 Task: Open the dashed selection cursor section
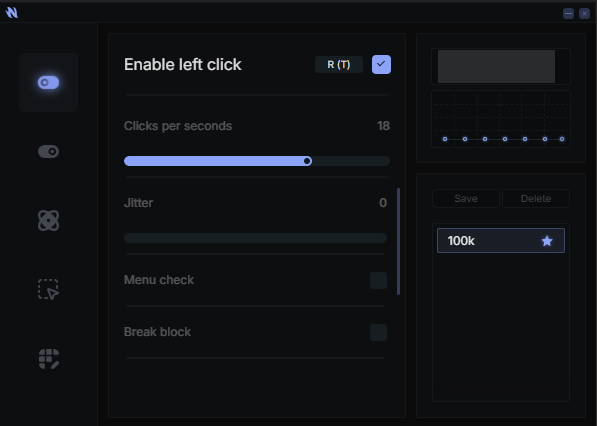point(48,289)
